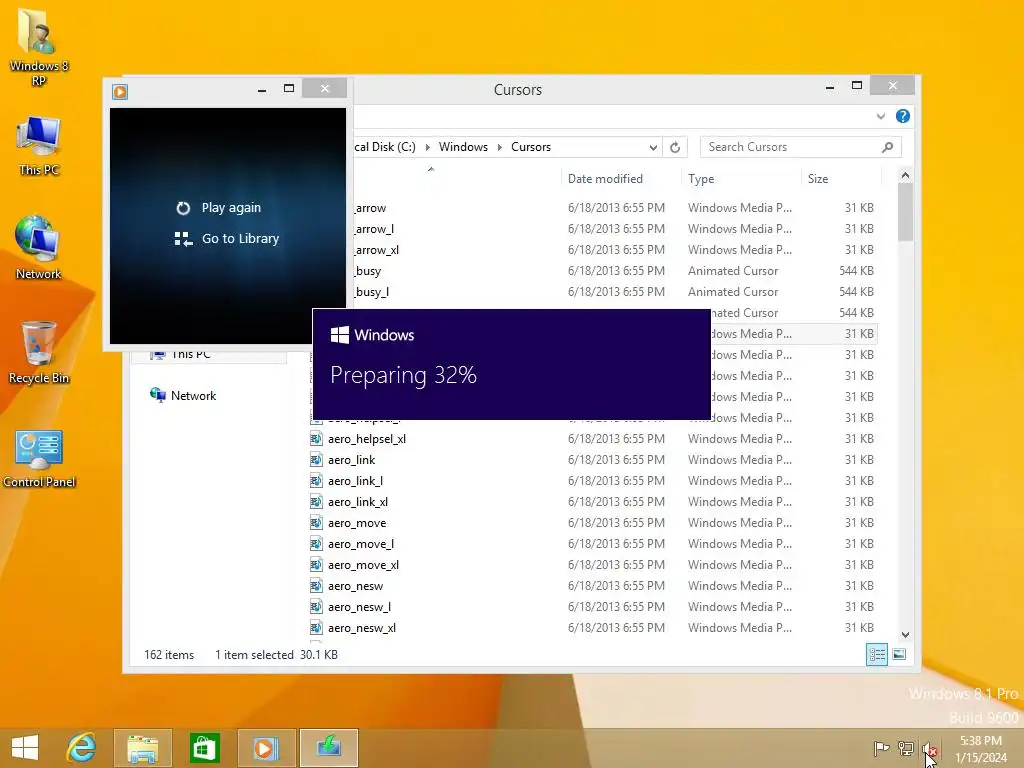Click Play again in Media Player

pyautogui.click(x=231, y=208)
